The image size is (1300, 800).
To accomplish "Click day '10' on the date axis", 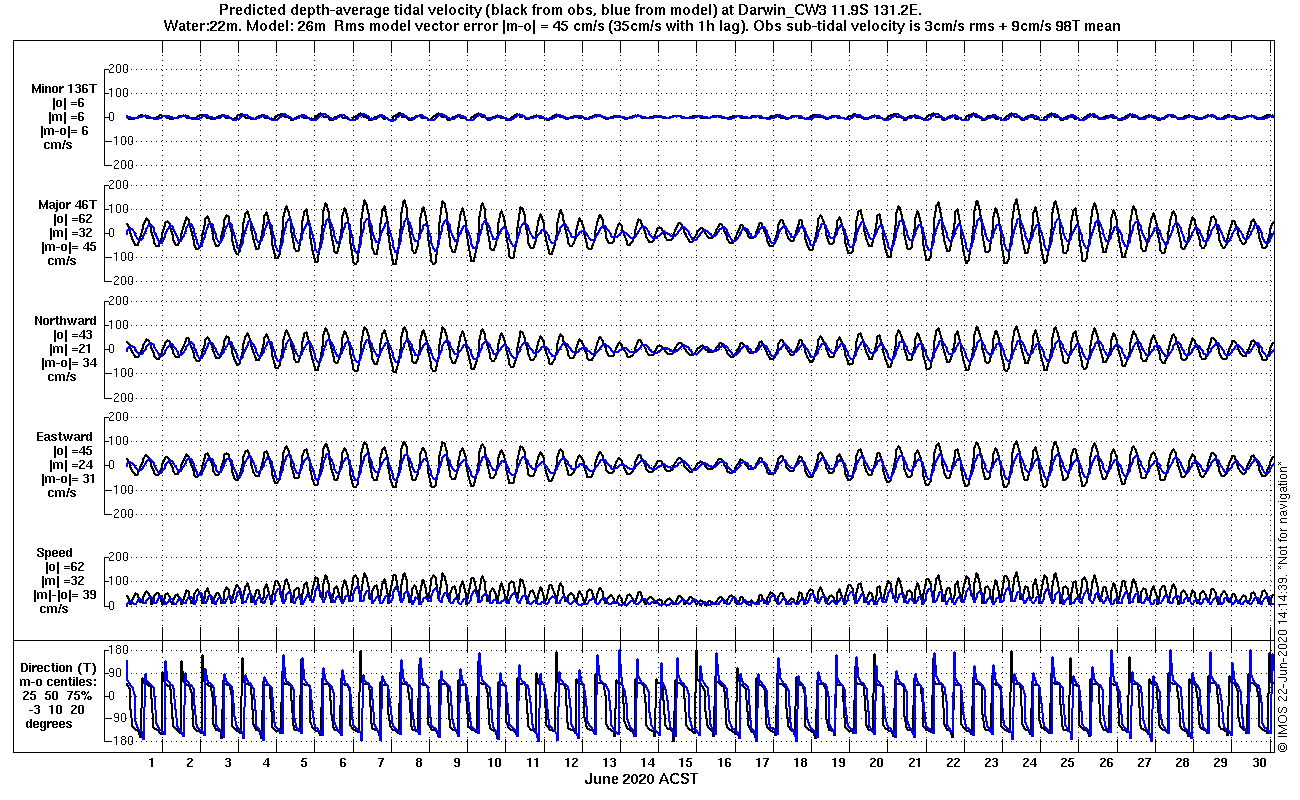I will click(x=494, y=763).
